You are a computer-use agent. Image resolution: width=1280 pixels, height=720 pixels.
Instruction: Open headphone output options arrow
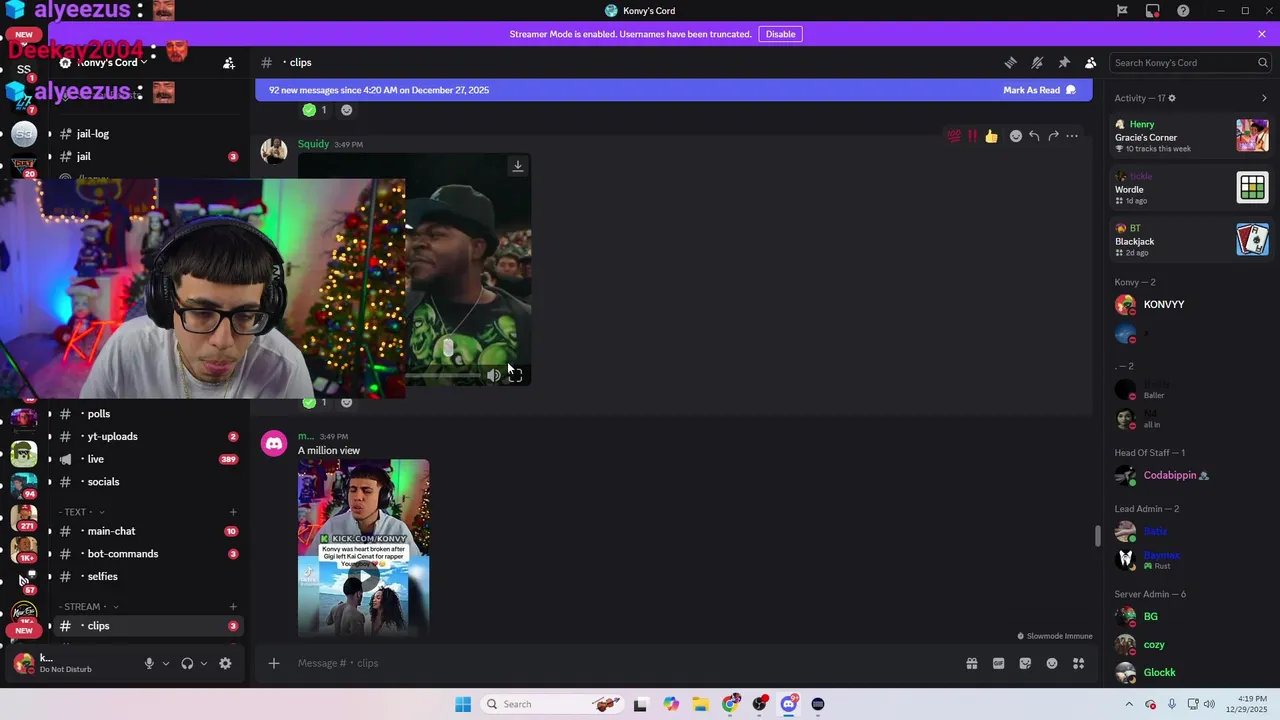204,663
